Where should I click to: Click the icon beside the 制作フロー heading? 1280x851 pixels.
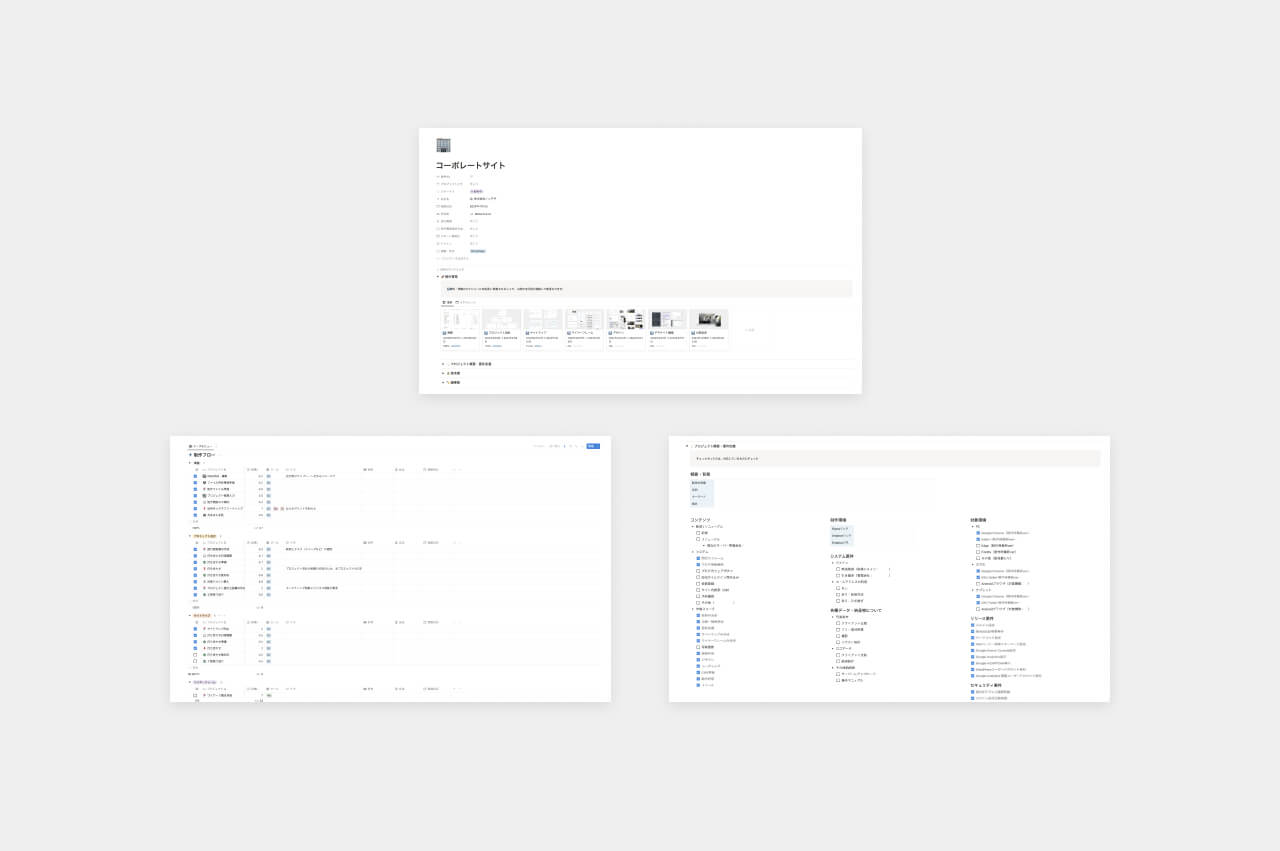(x=191, y=455)
